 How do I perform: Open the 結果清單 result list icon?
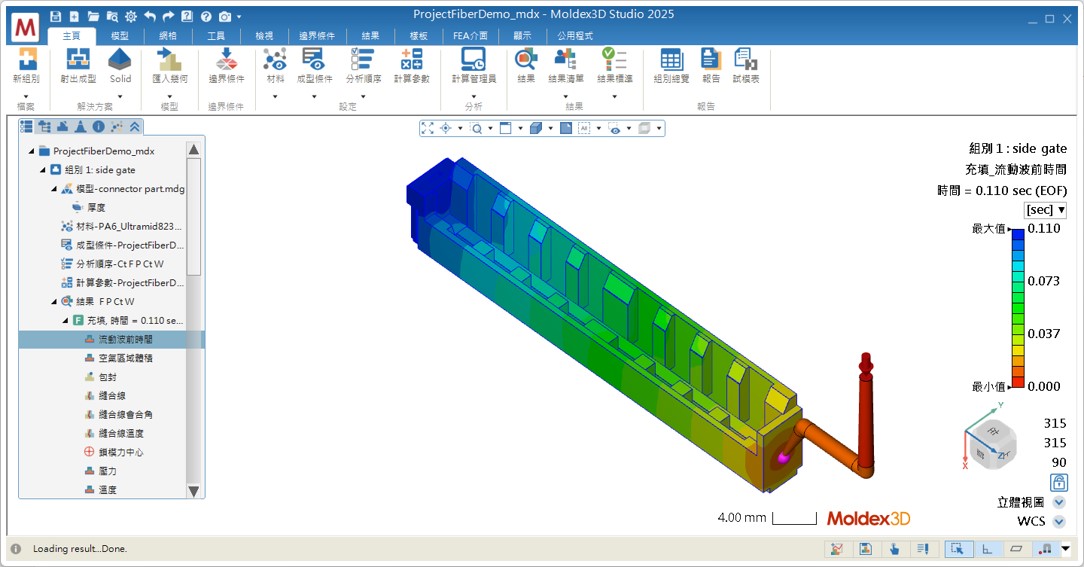tap(566, 66)
